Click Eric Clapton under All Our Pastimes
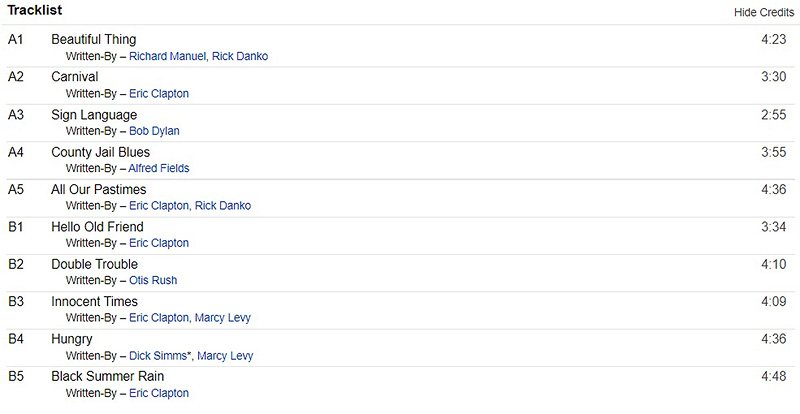 pyautogui.click(x=159, y=206)
